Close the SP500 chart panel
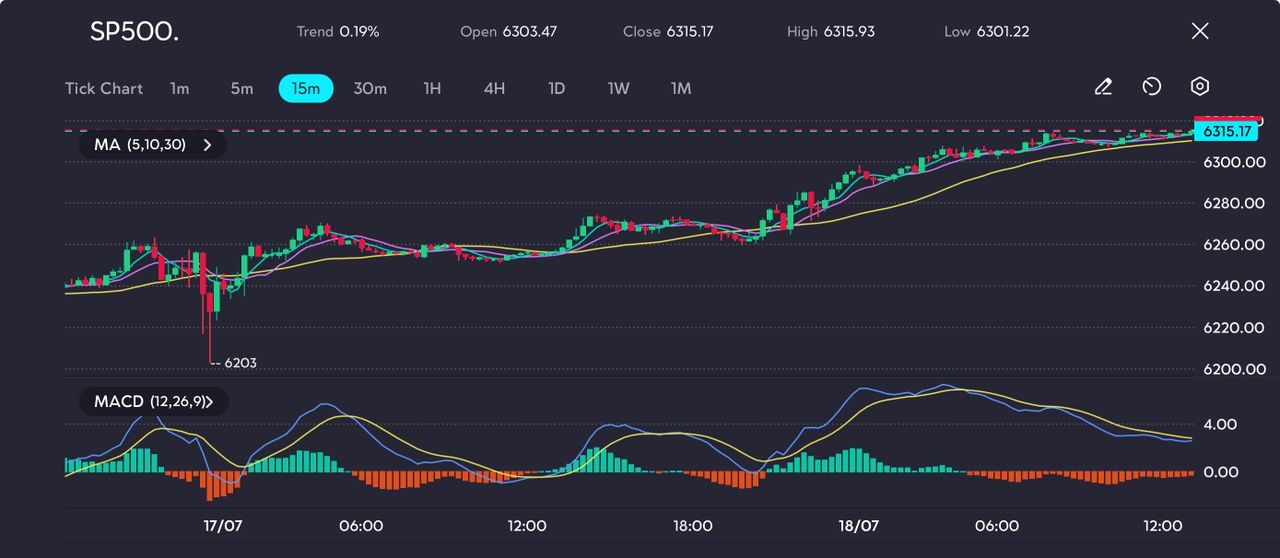The width and height of the screenshot is (1280, 558). point(1200,31)
